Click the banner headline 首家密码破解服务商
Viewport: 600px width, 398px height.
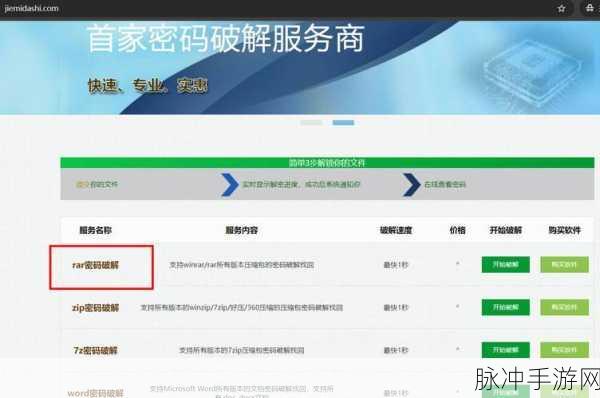point(226,38)
